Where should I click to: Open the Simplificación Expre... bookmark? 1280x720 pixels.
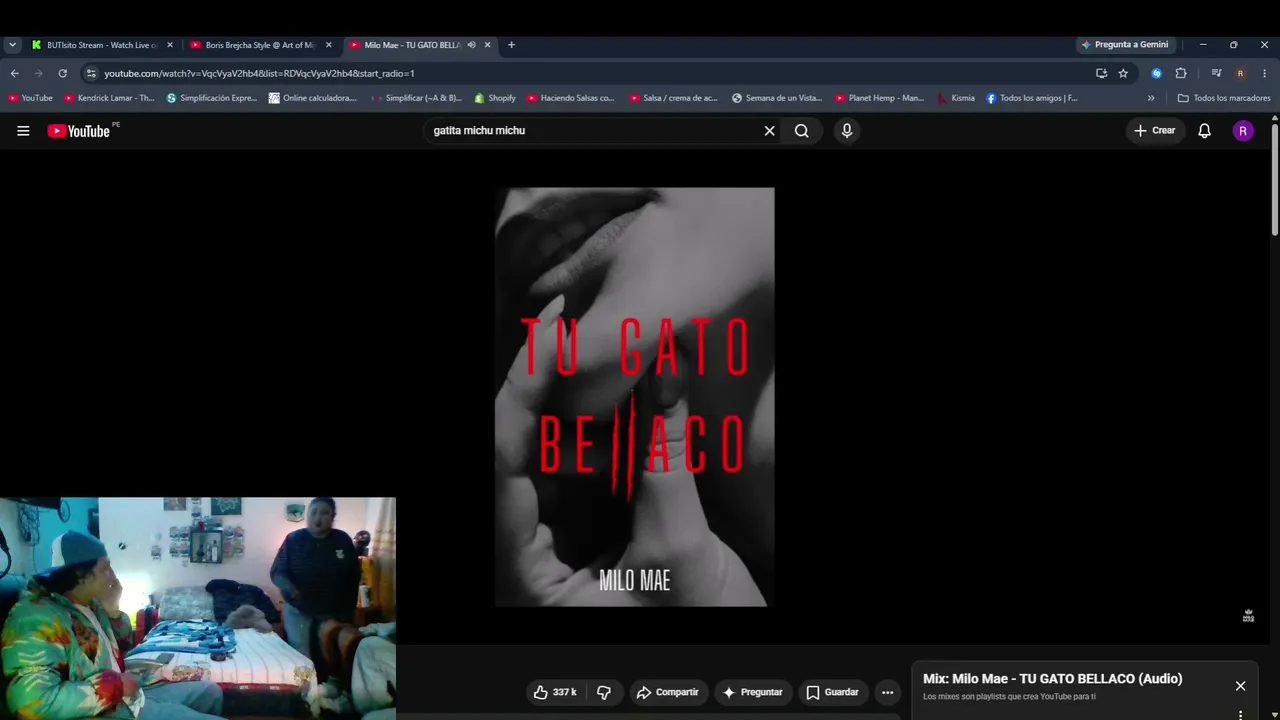[x=212, y=98]
